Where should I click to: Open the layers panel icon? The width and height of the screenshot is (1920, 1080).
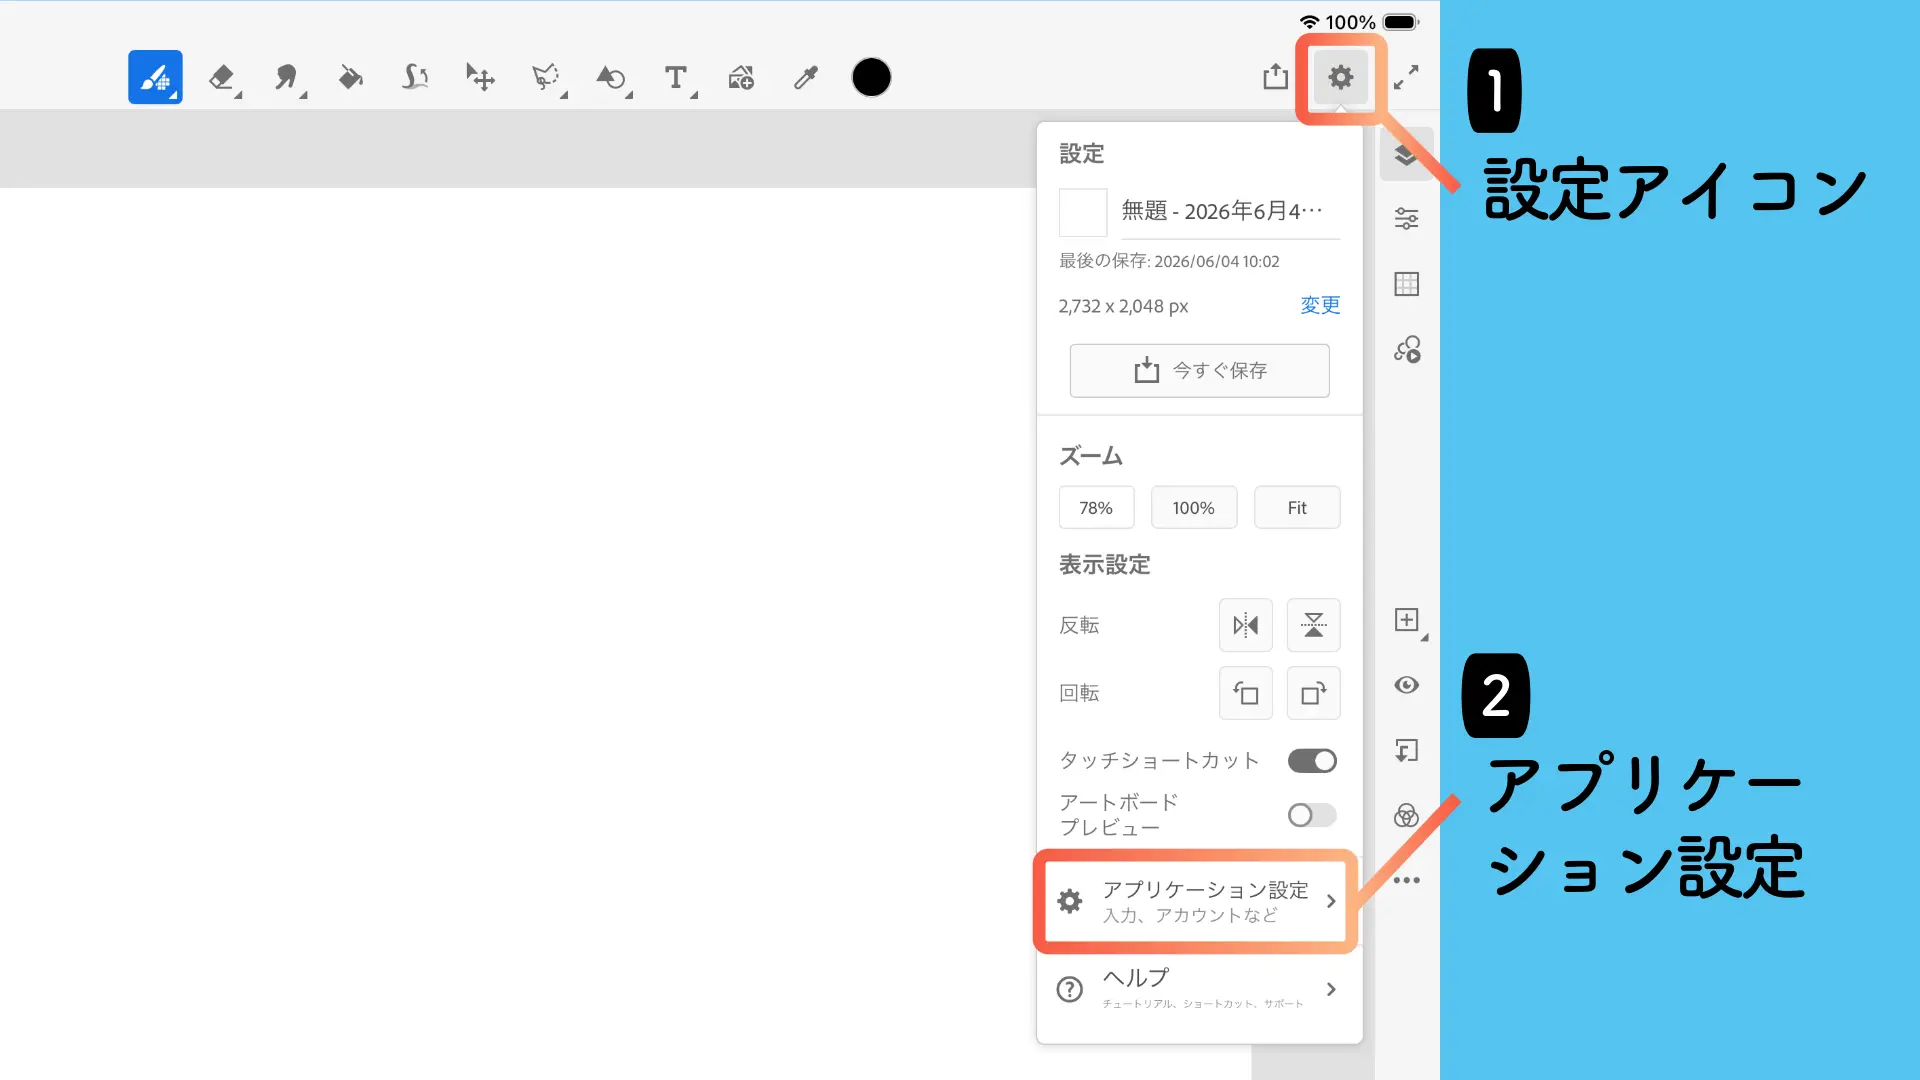click(1406, 154)
